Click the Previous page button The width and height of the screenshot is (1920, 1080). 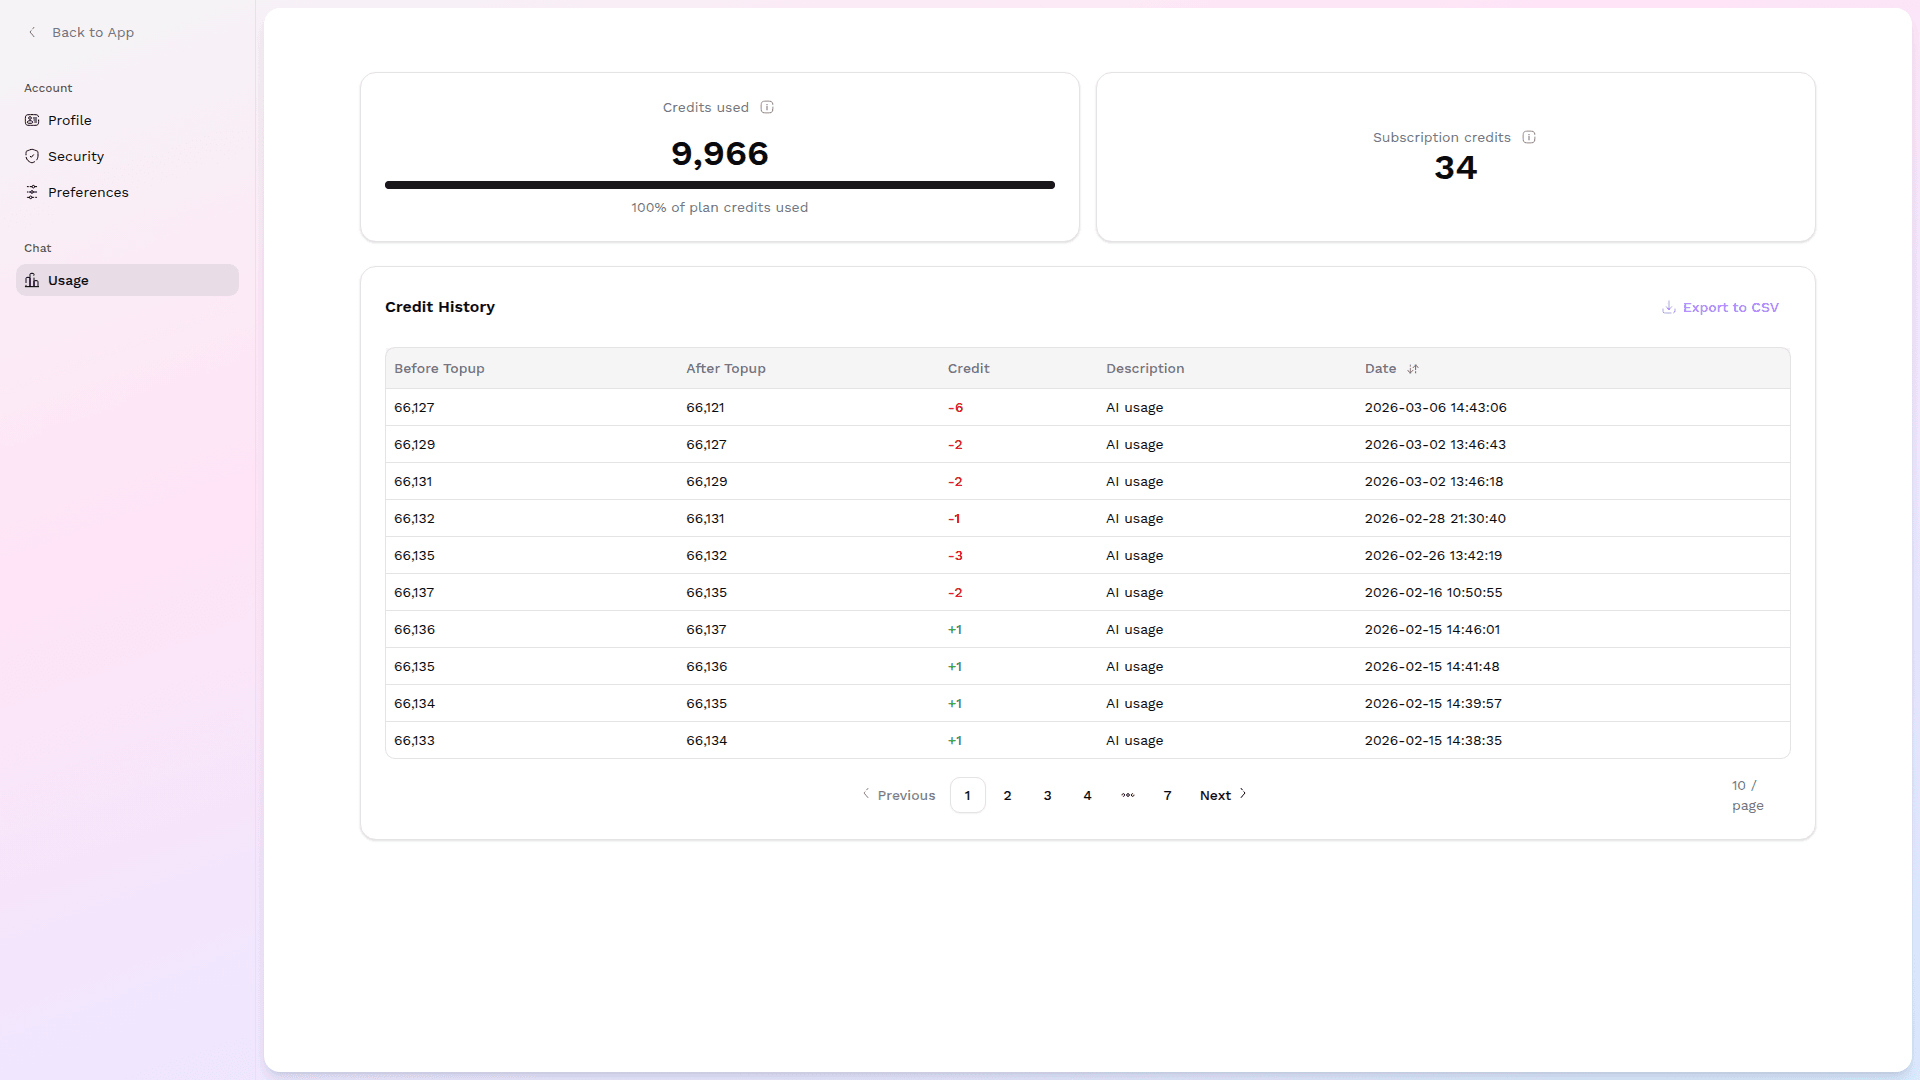coord(899,795)
